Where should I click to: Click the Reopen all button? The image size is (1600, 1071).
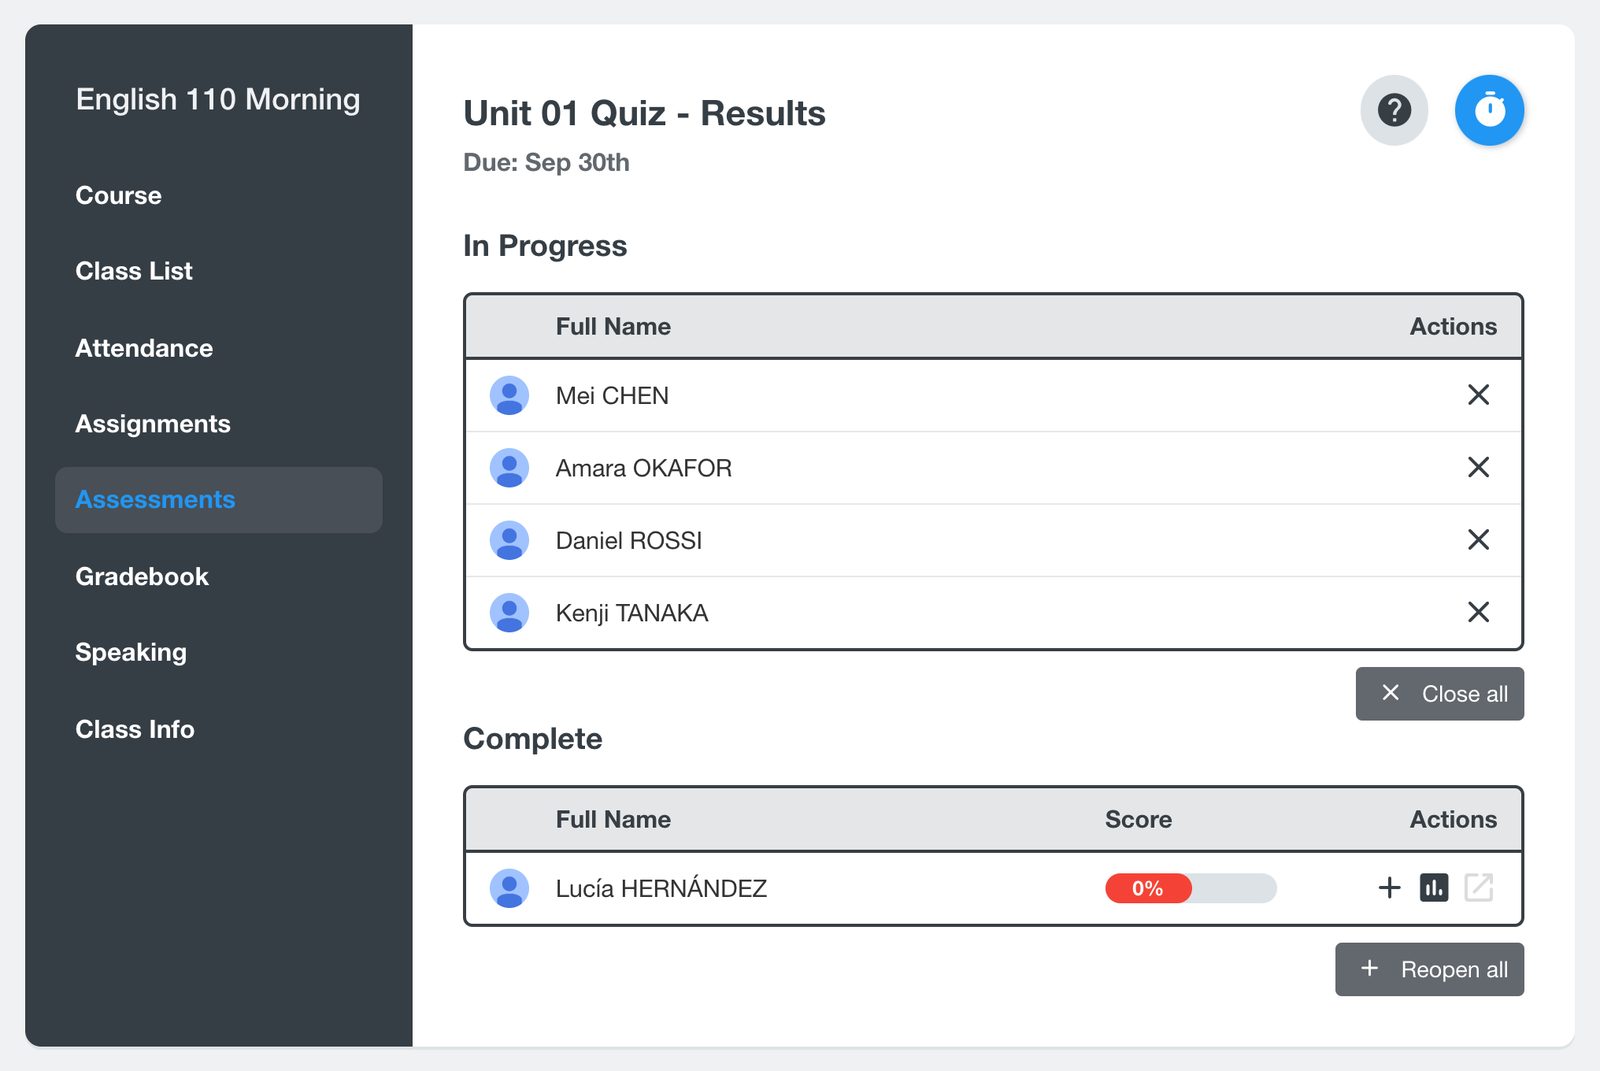click(1429, 969)
